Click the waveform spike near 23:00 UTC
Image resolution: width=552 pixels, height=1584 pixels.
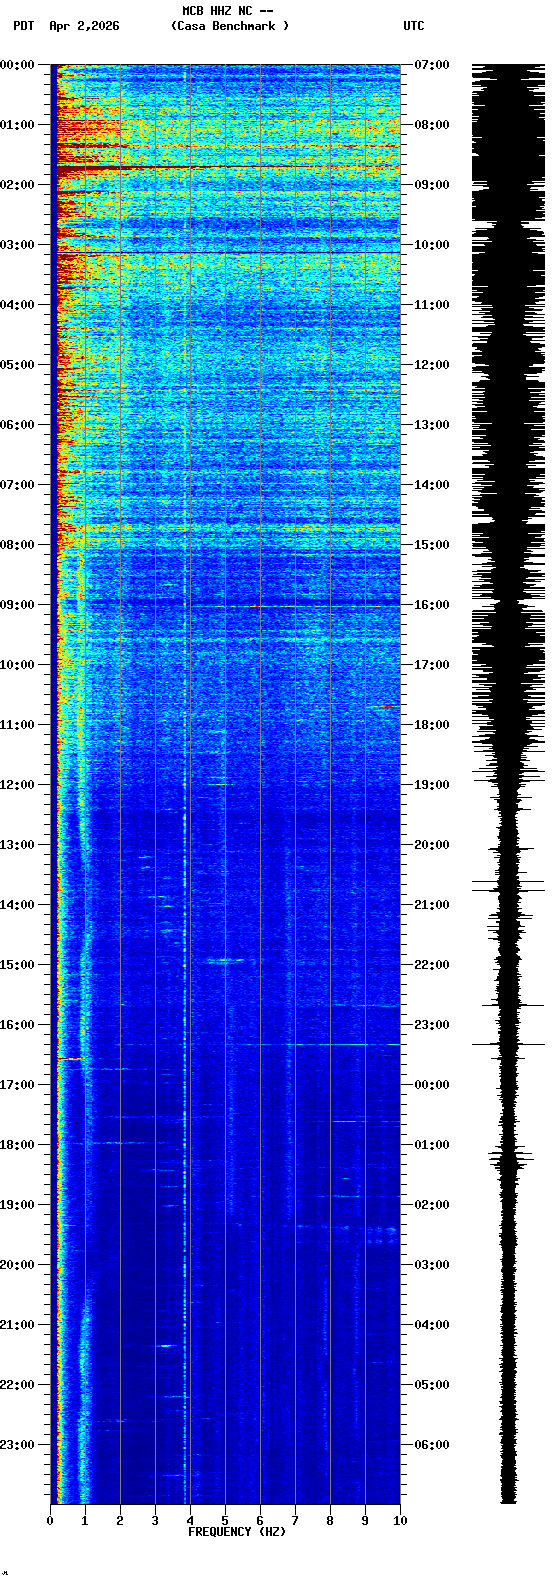coord(508,1044)
